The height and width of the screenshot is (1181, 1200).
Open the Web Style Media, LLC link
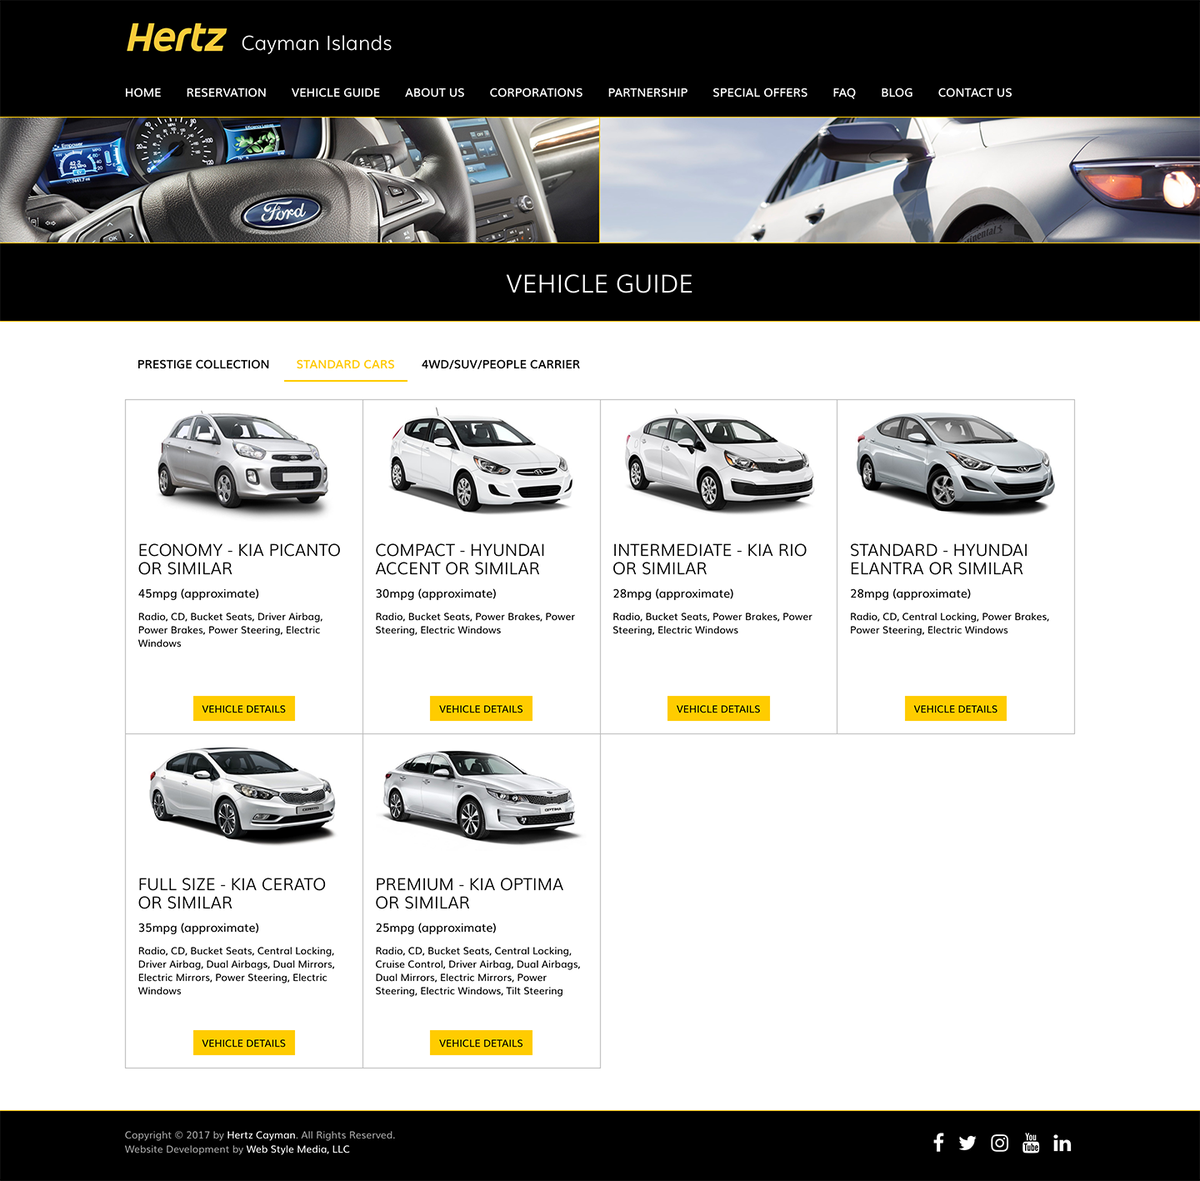click(x=298, y=1149)
